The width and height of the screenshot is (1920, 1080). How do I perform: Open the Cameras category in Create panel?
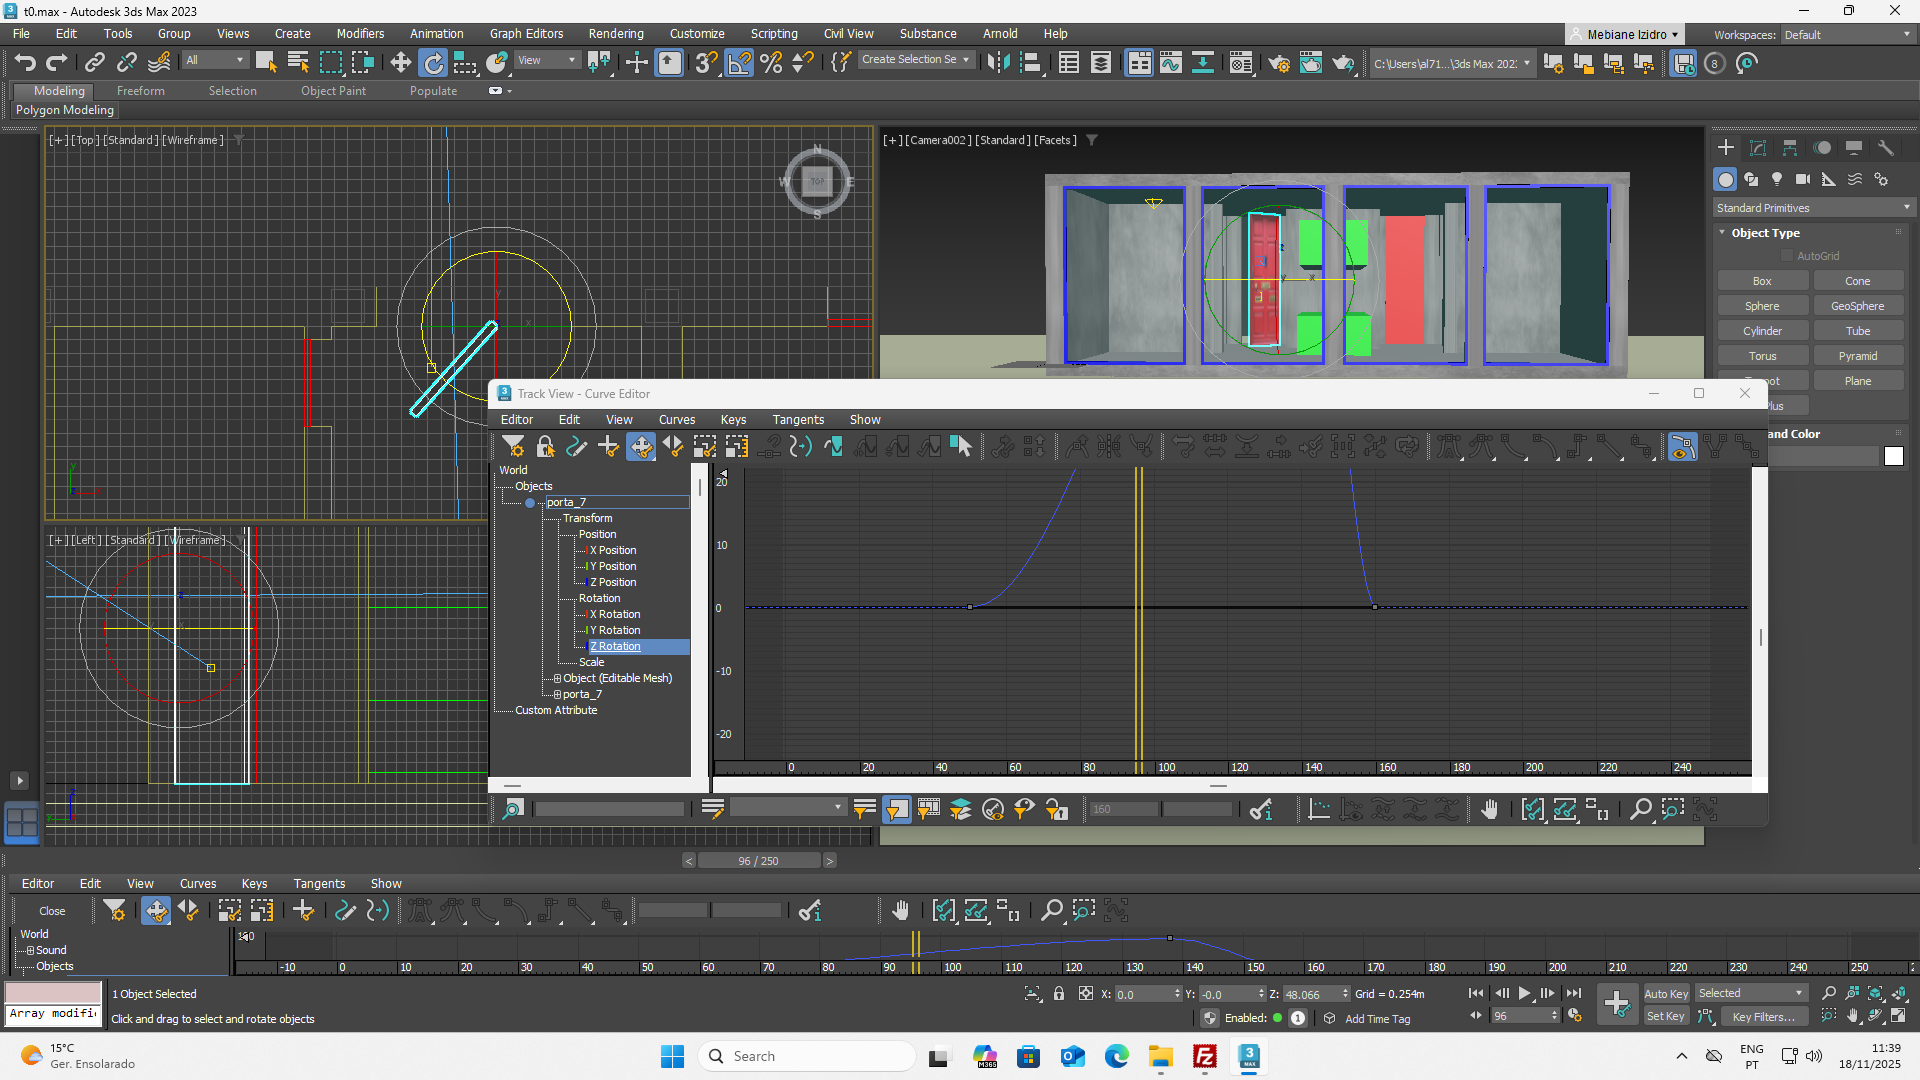[x=1802, y=179]
